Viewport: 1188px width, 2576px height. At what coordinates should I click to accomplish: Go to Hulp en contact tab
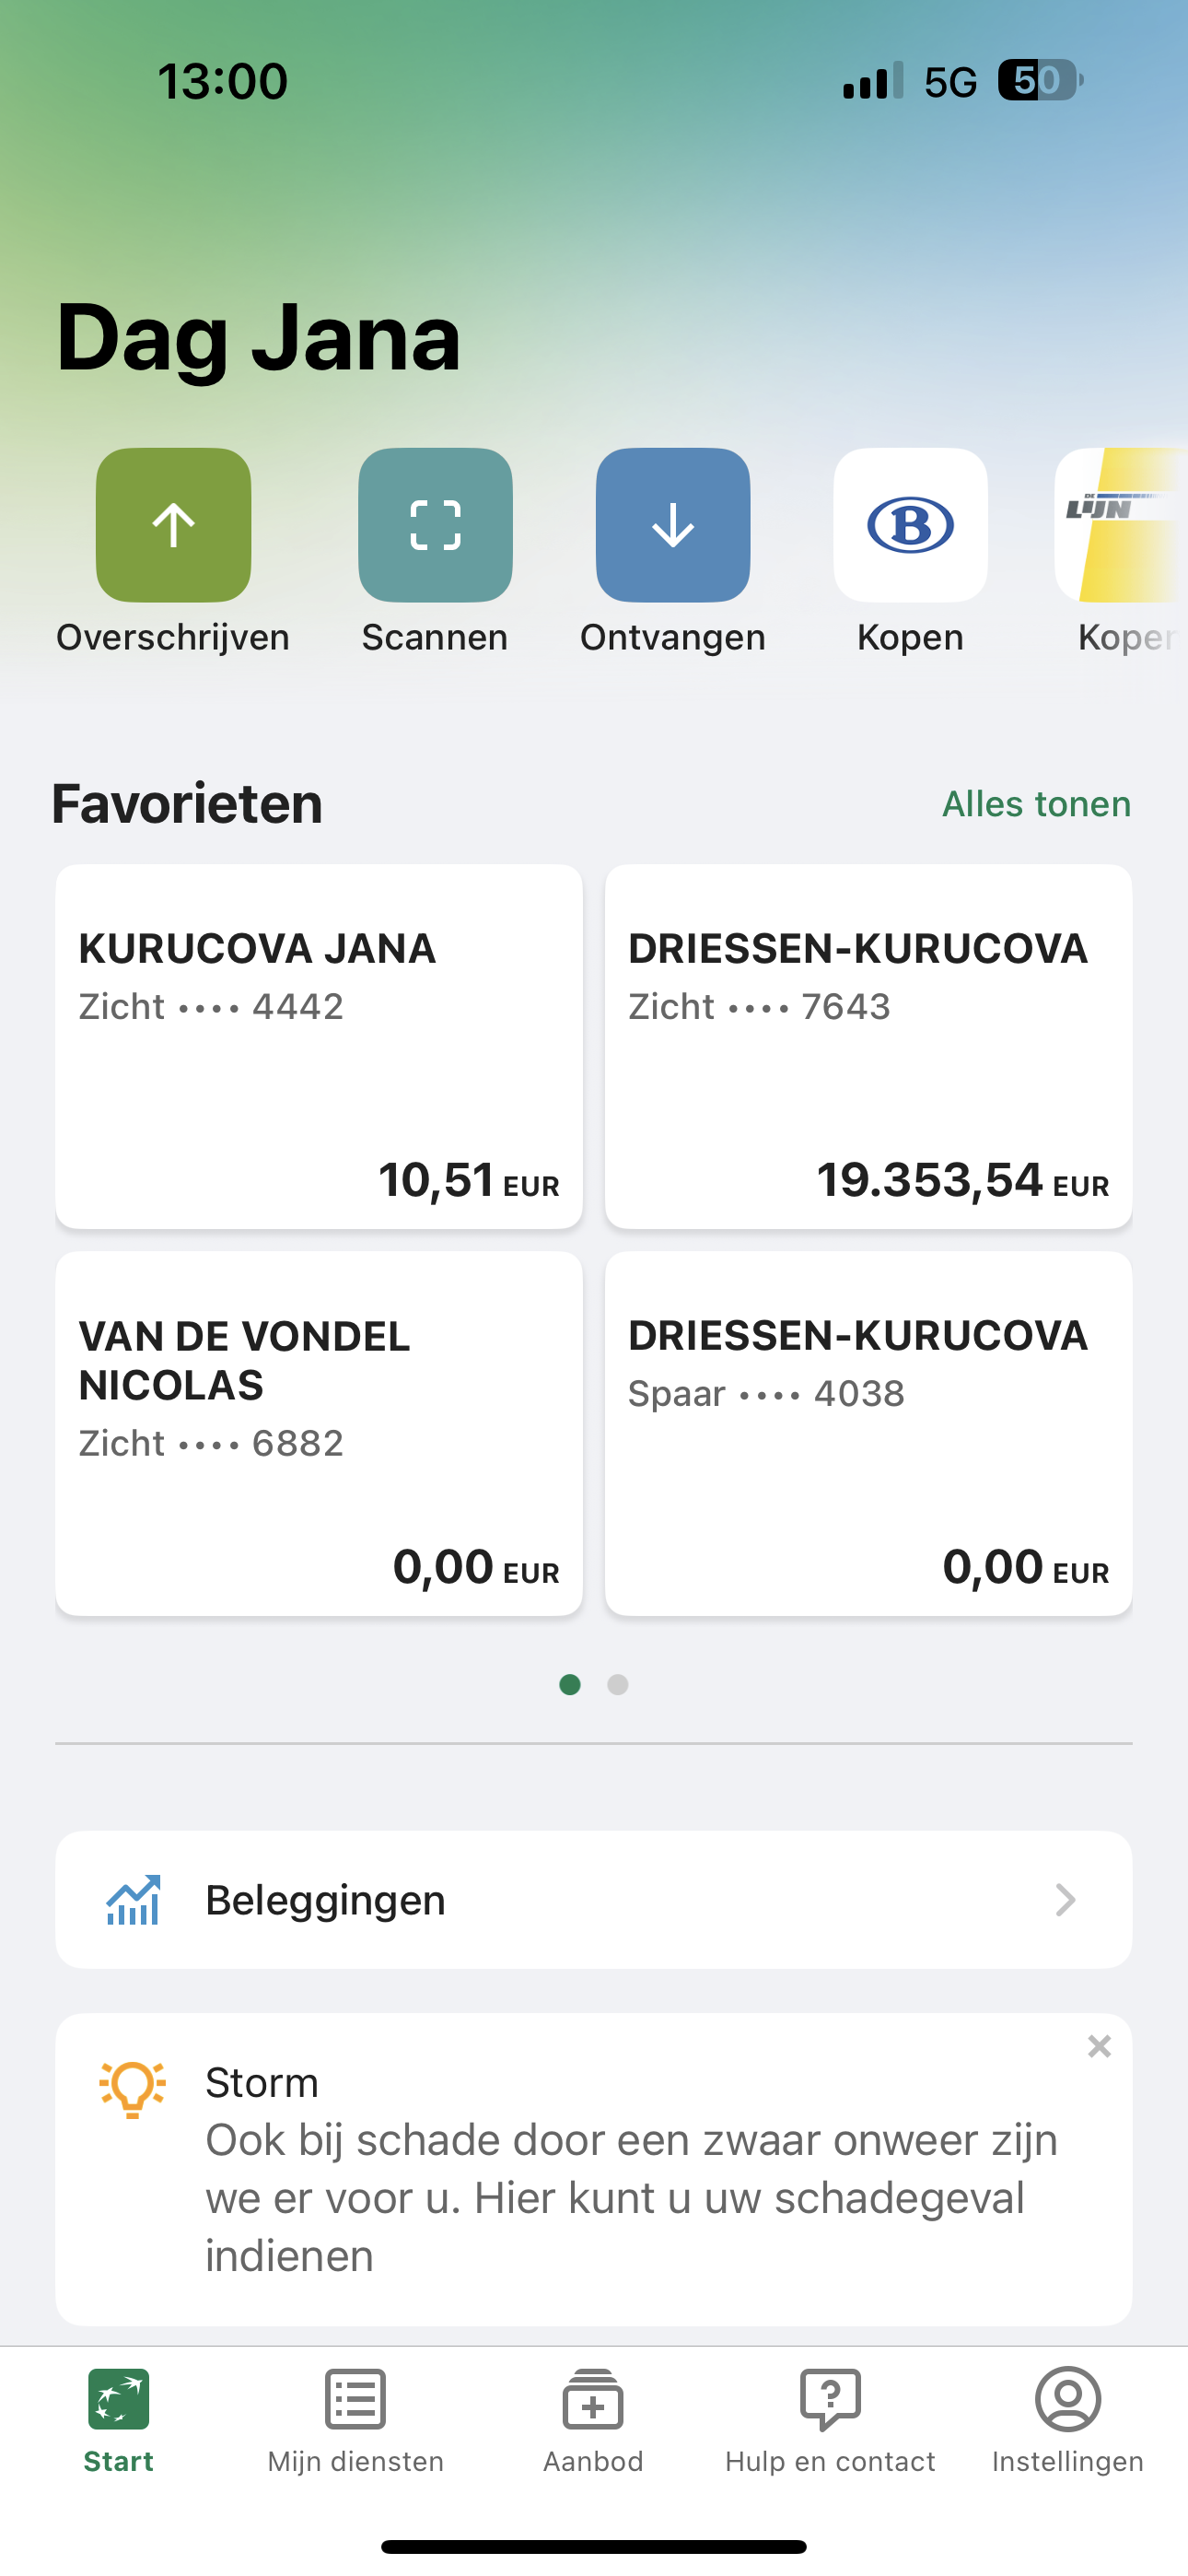[x=830, y=2418]
